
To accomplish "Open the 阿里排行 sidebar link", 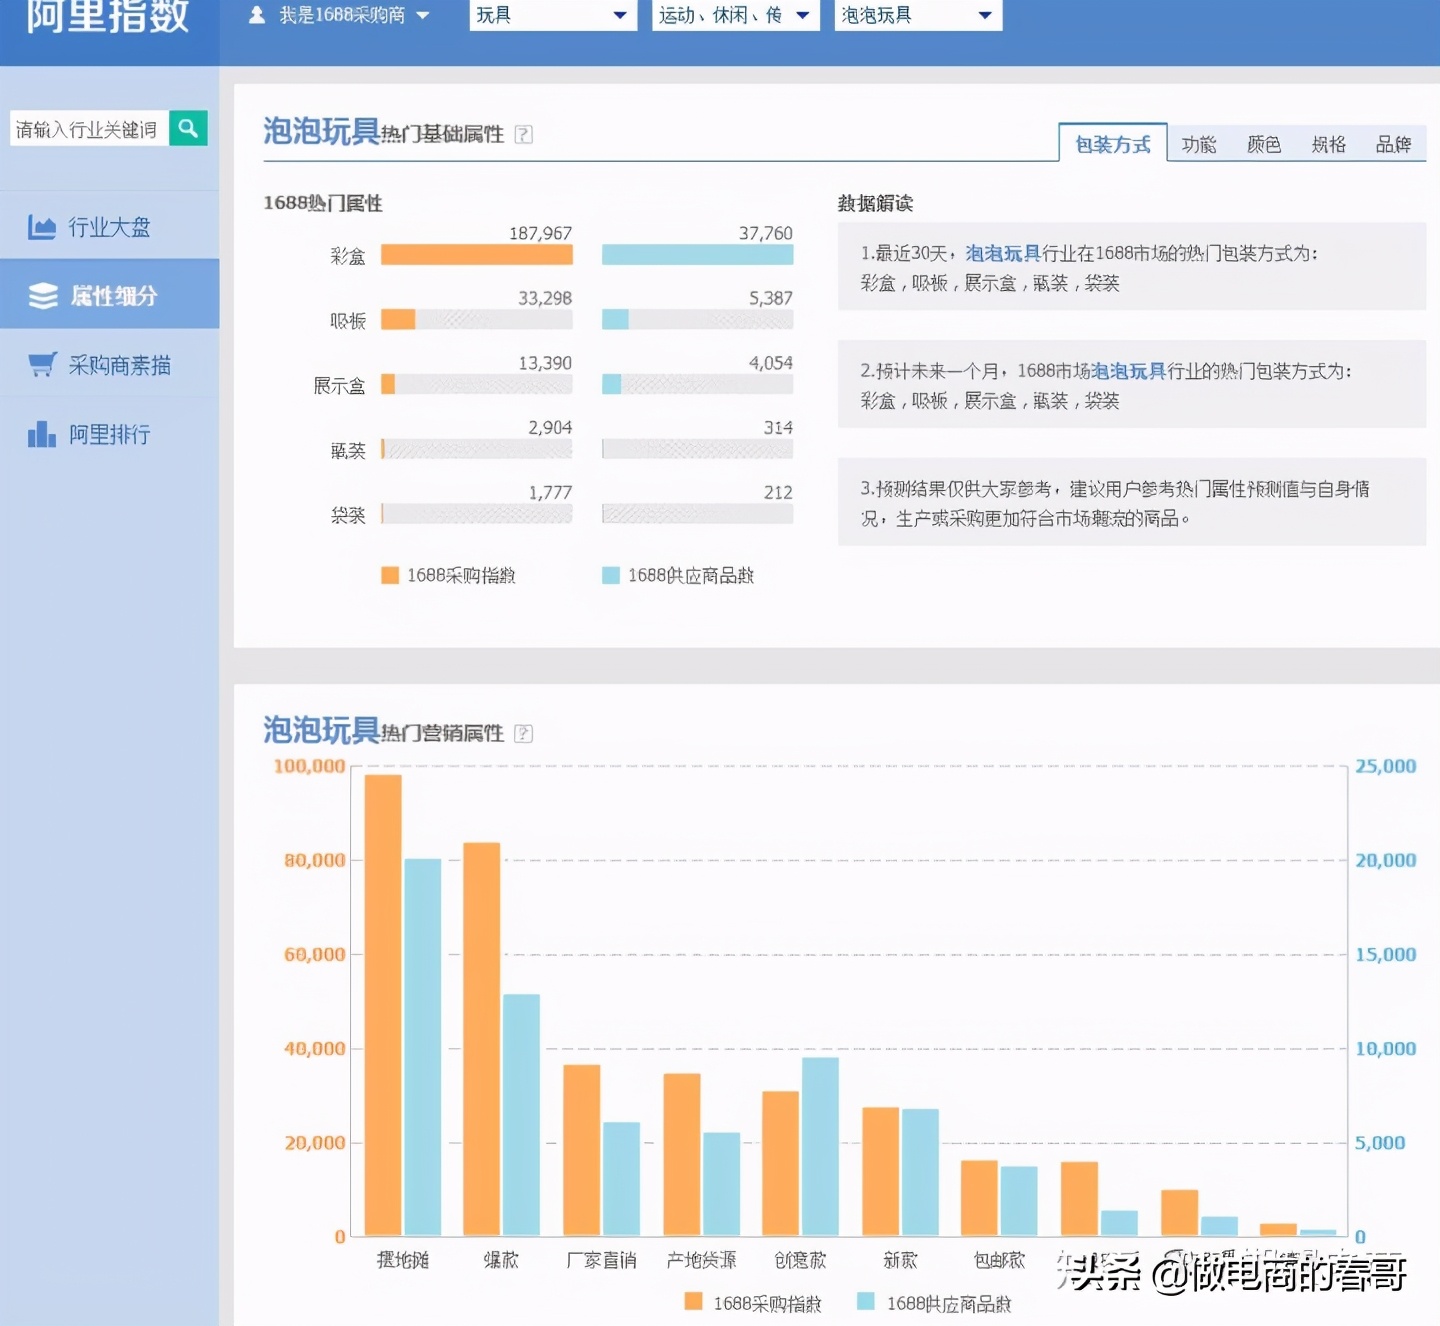I will [x=109, y=435].
